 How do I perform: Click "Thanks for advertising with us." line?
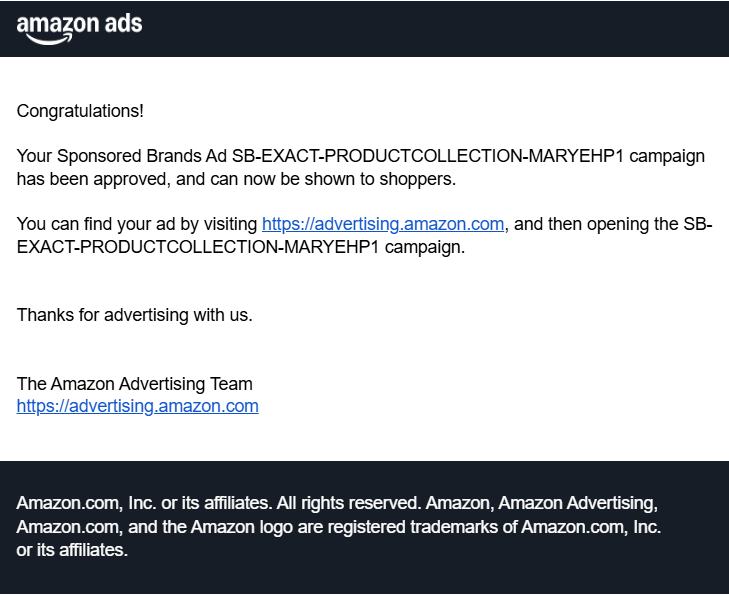[135, 315]
